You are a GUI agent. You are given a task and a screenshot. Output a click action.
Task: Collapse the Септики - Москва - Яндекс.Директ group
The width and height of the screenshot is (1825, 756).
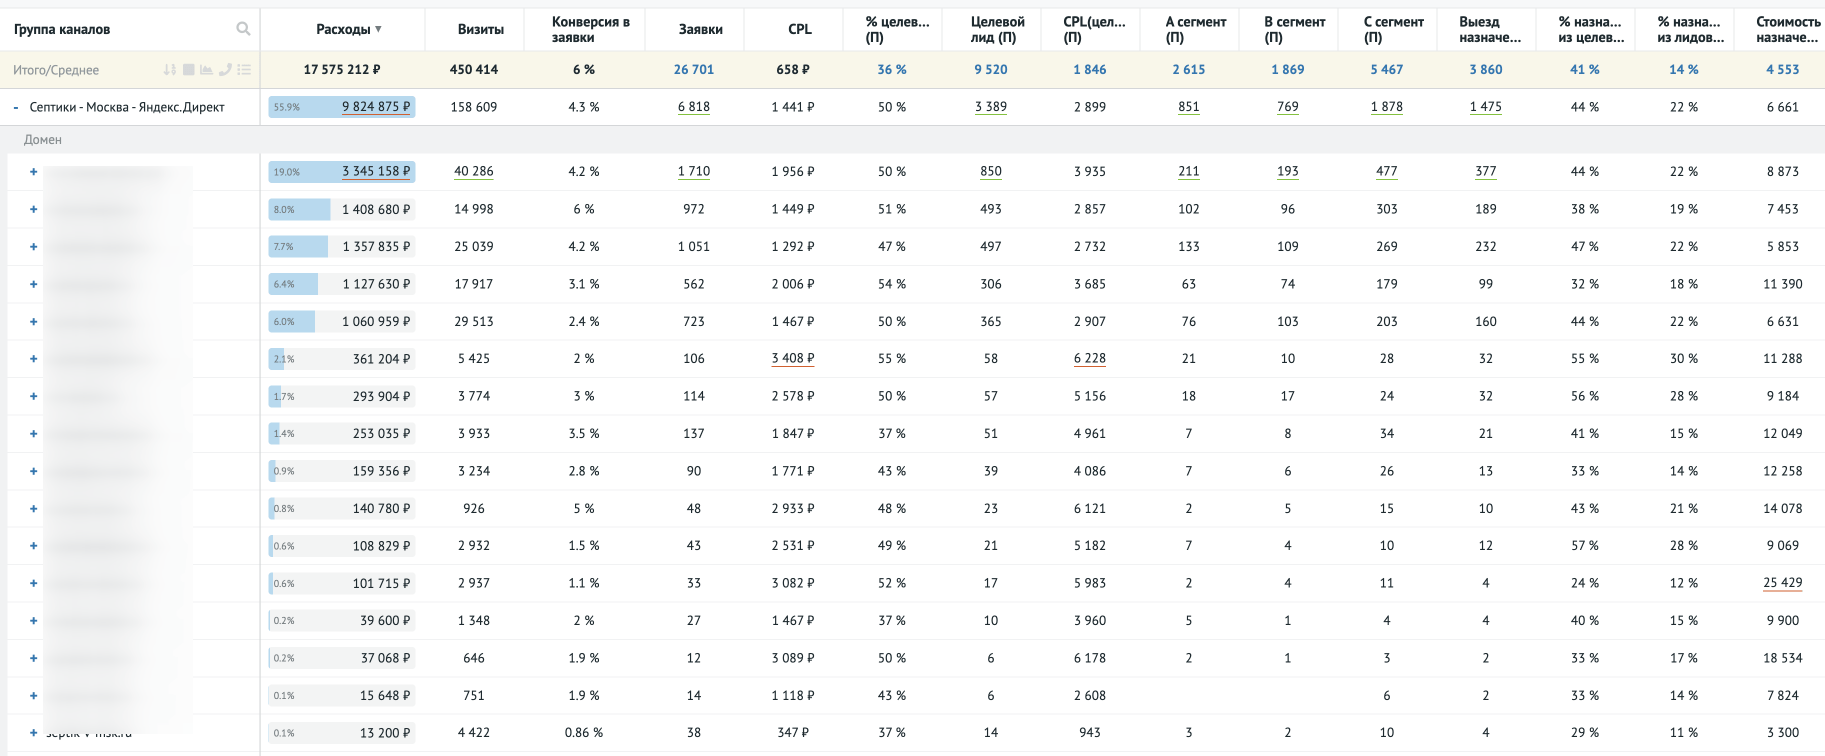point(16,107)
